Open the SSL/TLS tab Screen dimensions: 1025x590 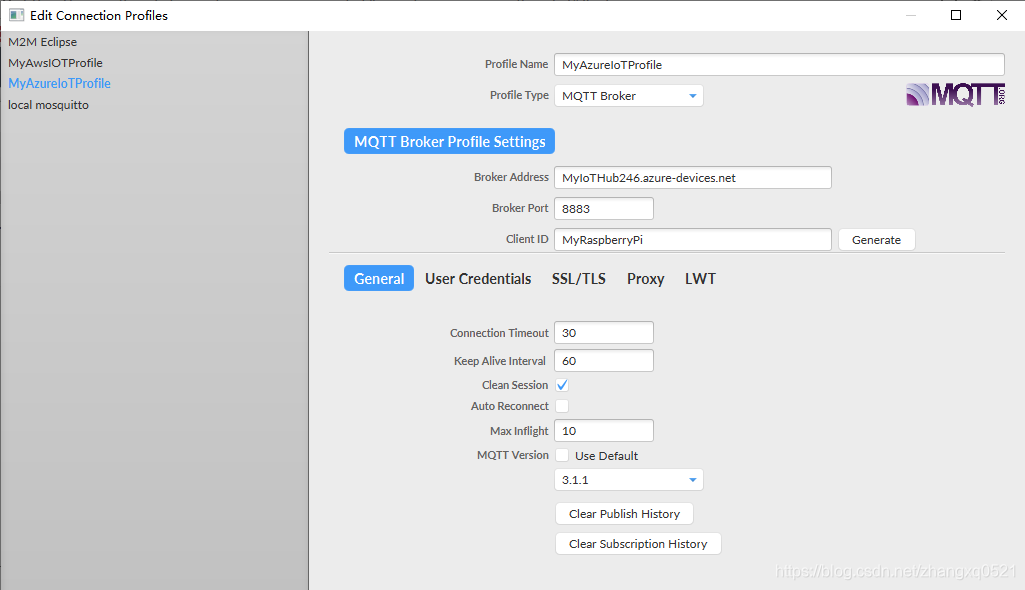(x=579, y=278)
